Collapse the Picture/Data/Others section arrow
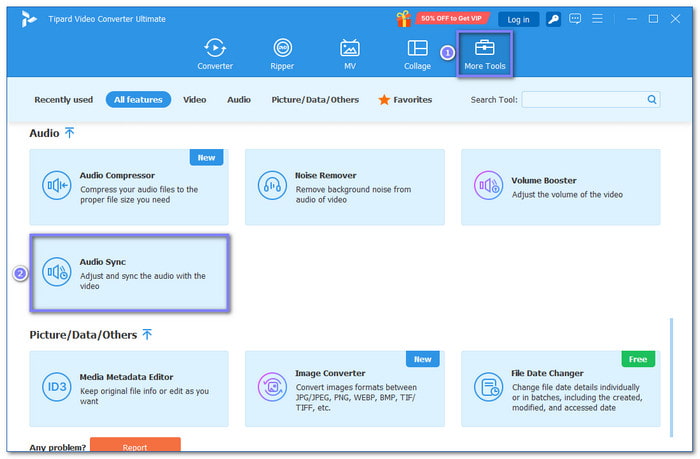700x459 pixels. [x=147, y=334]
